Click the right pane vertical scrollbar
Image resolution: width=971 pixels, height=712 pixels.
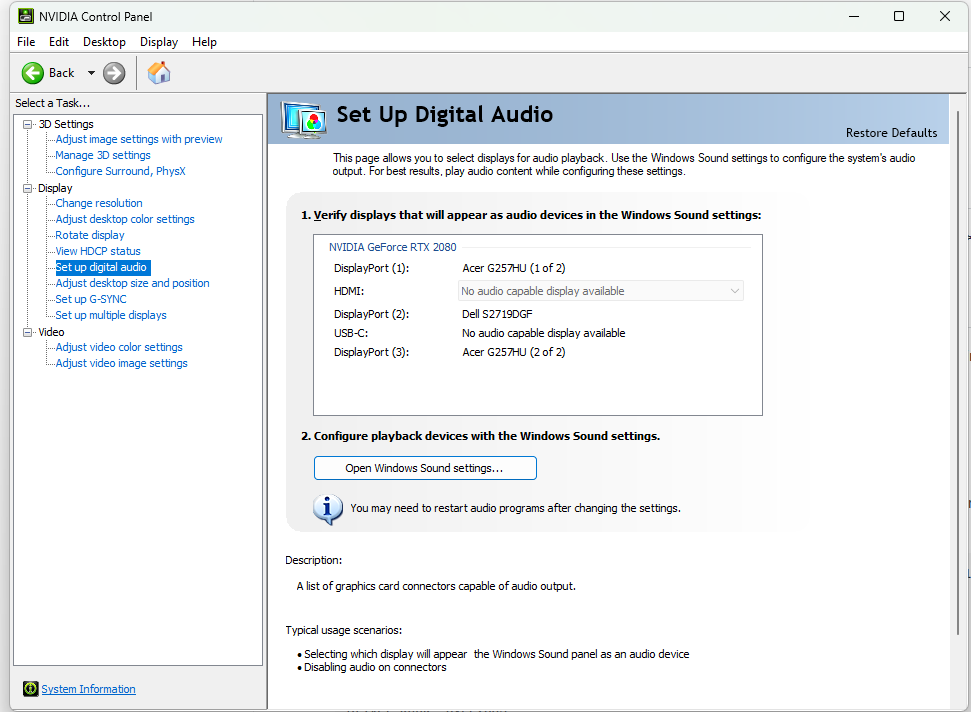point(958,371)
